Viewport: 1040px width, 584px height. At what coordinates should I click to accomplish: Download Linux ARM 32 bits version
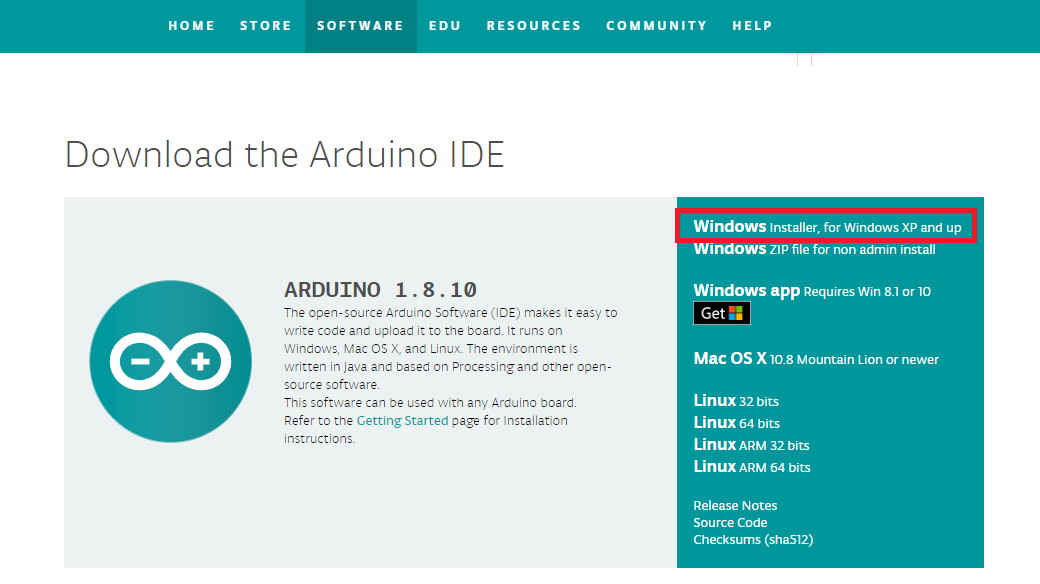coord(751,445)
